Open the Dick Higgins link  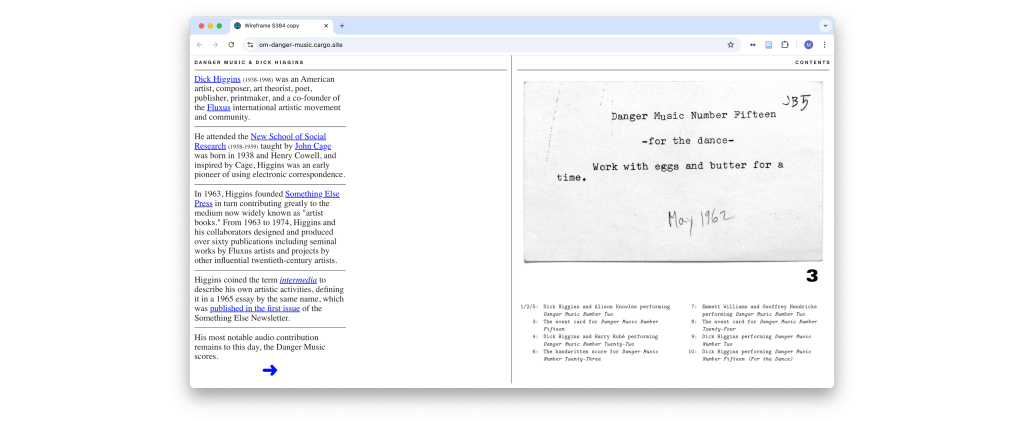click(217, 79)
